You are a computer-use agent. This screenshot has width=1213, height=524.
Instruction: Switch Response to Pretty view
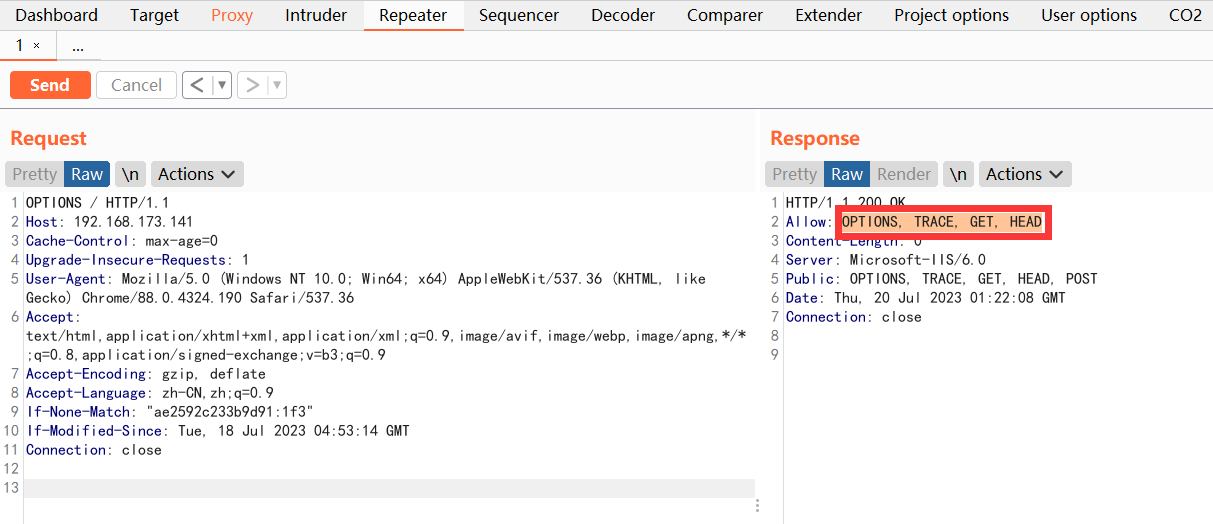pyautogui.click(x=795, y=174)
